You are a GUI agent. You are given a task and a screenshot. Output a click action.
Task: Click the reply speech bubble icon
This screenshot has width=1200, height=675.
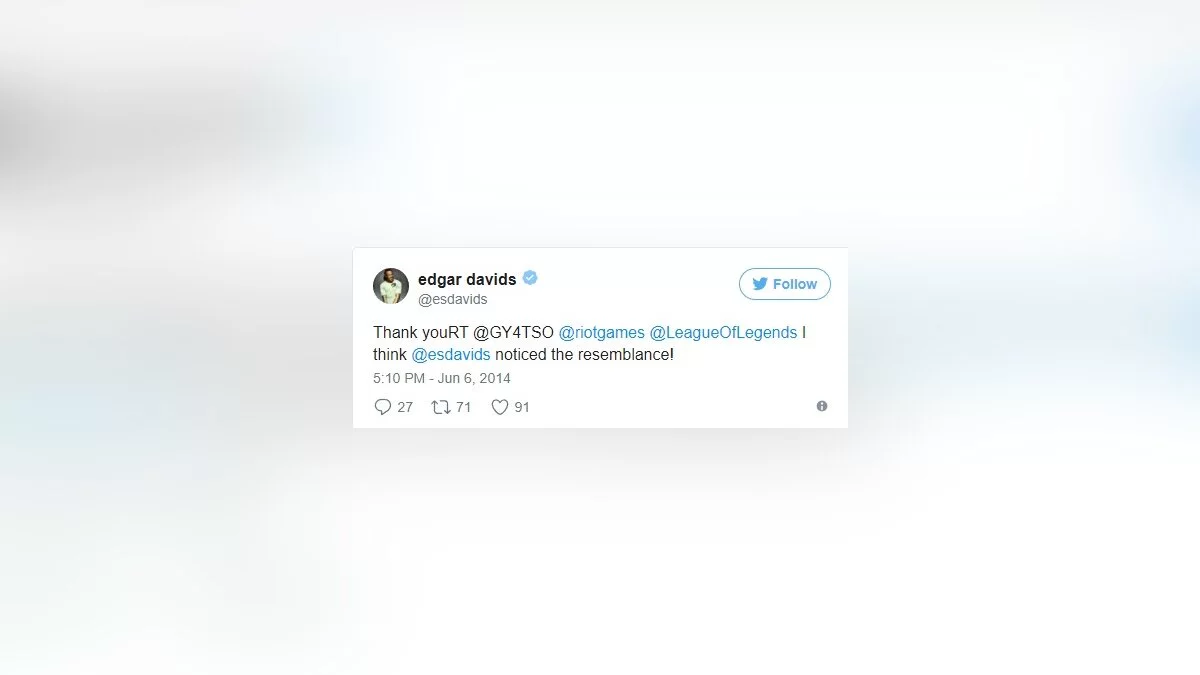382,407
